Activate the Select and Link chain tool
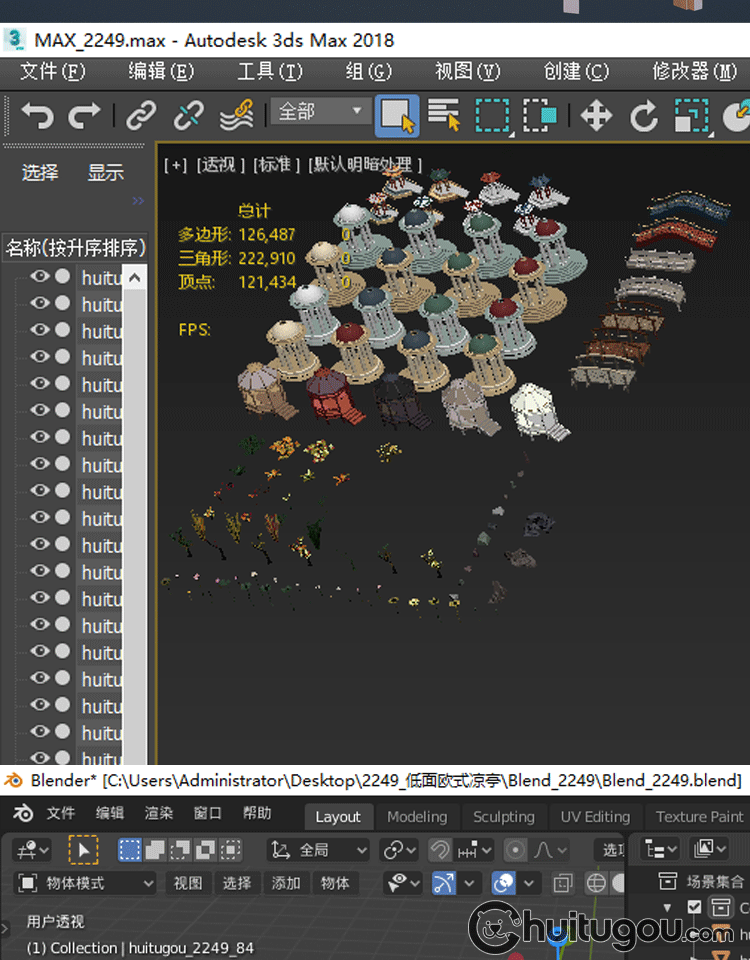The width and height of the screenshot is (750, 960). pyautogui.click(x=141, y=116)
